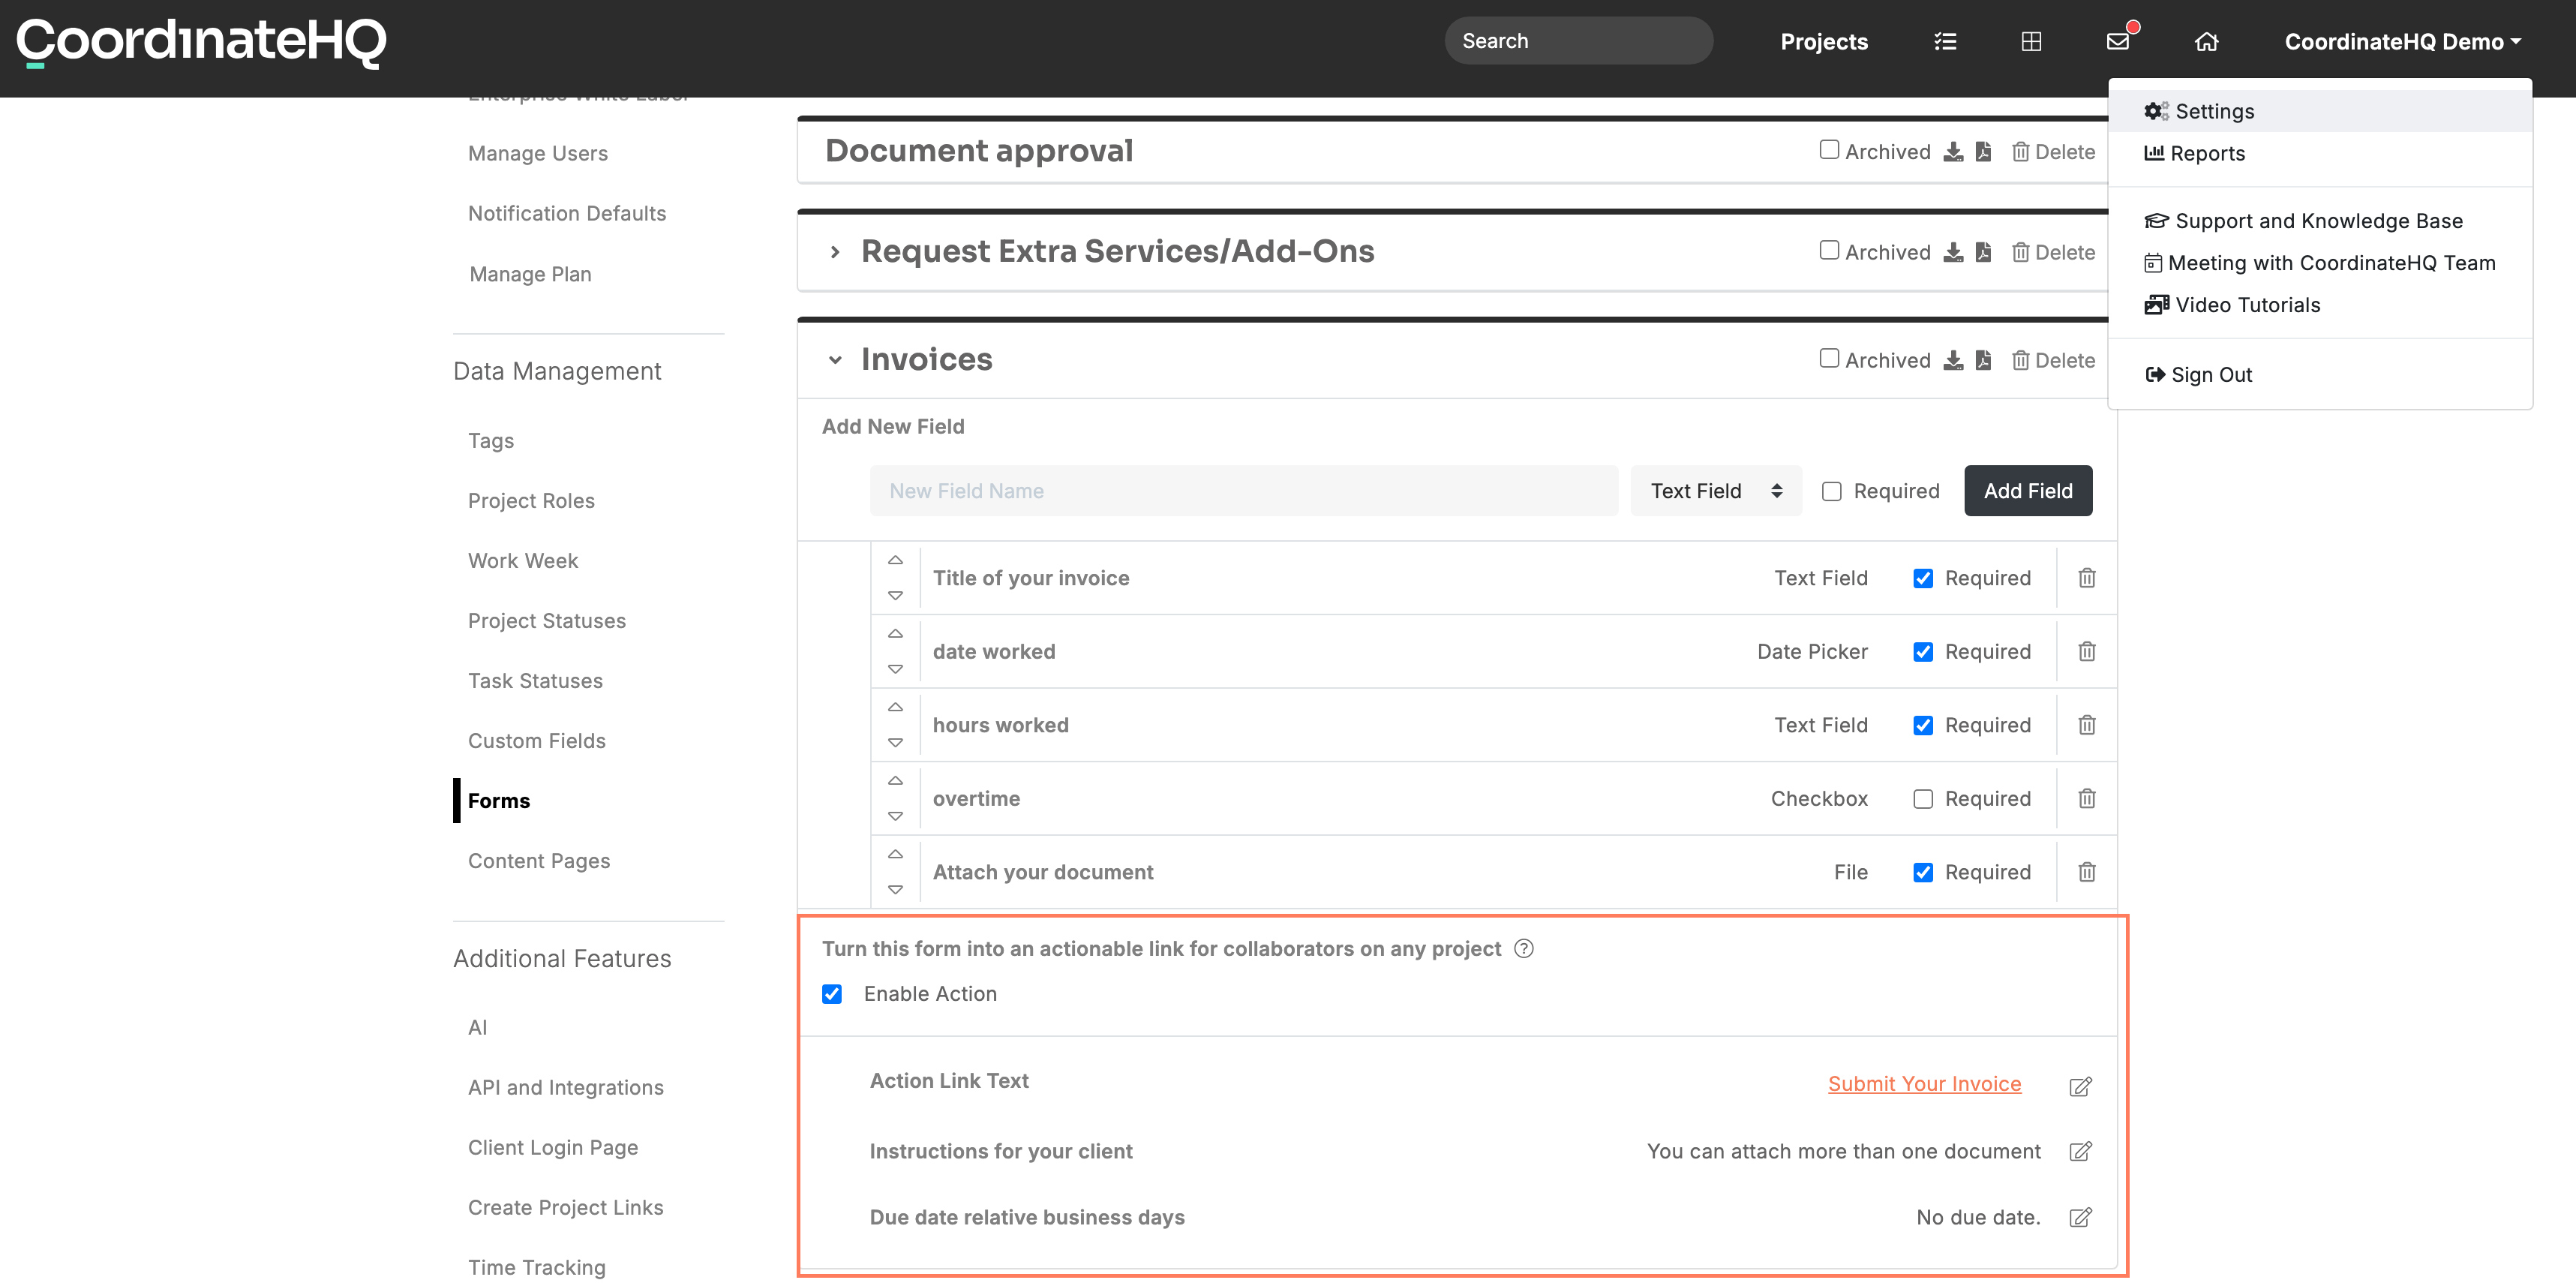2576x1283 pixels.
Task: Move 'date worked' field up
Action: [x=895, y=634]
